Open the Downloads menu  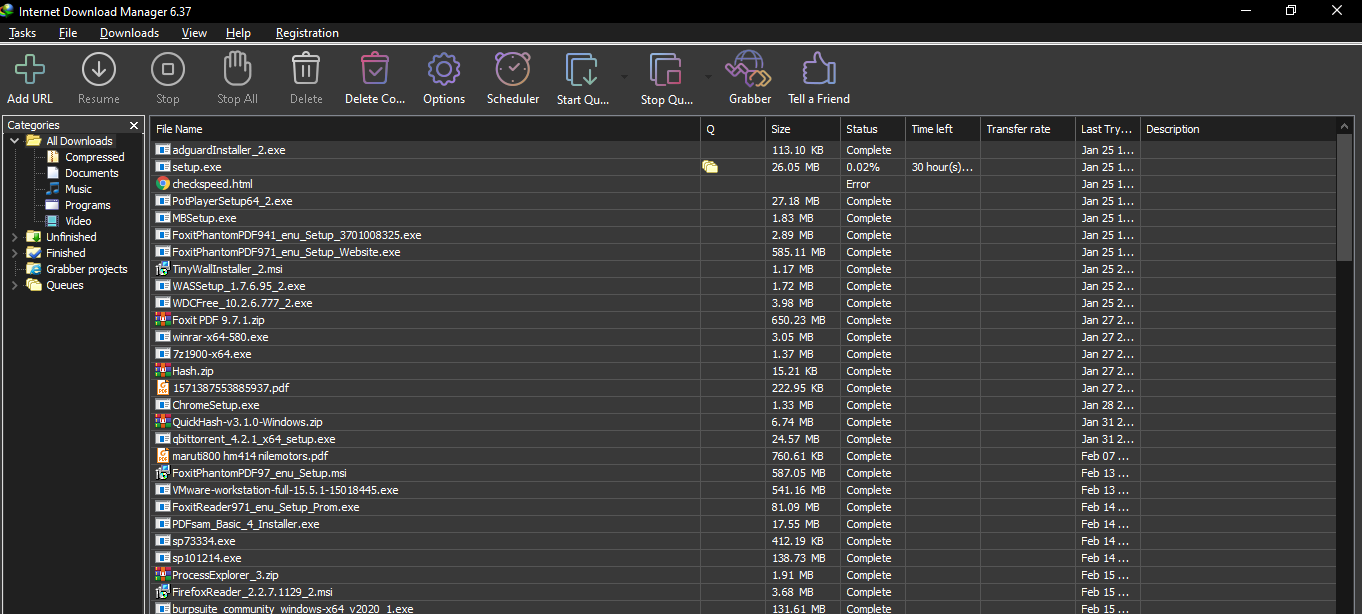click(x=129, y=33)
